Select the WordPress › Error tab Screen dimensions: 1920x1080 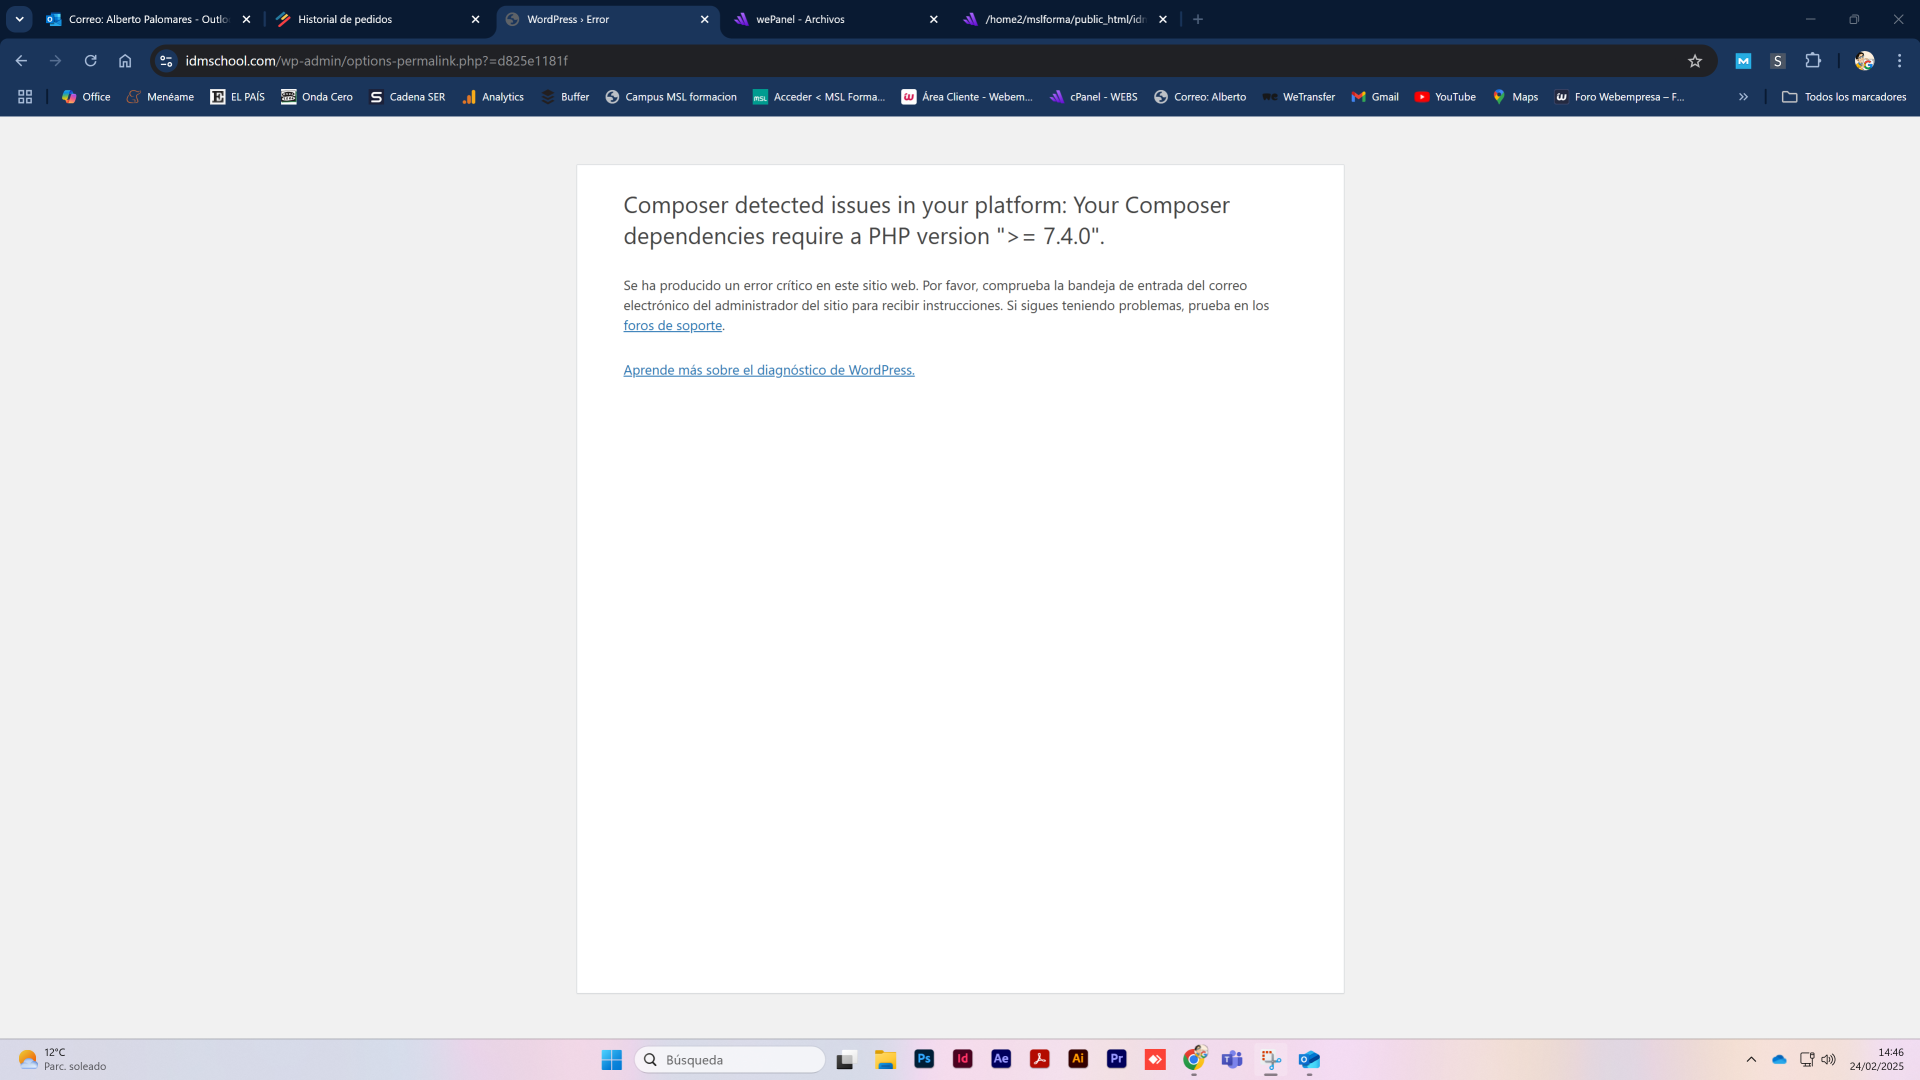606,19
